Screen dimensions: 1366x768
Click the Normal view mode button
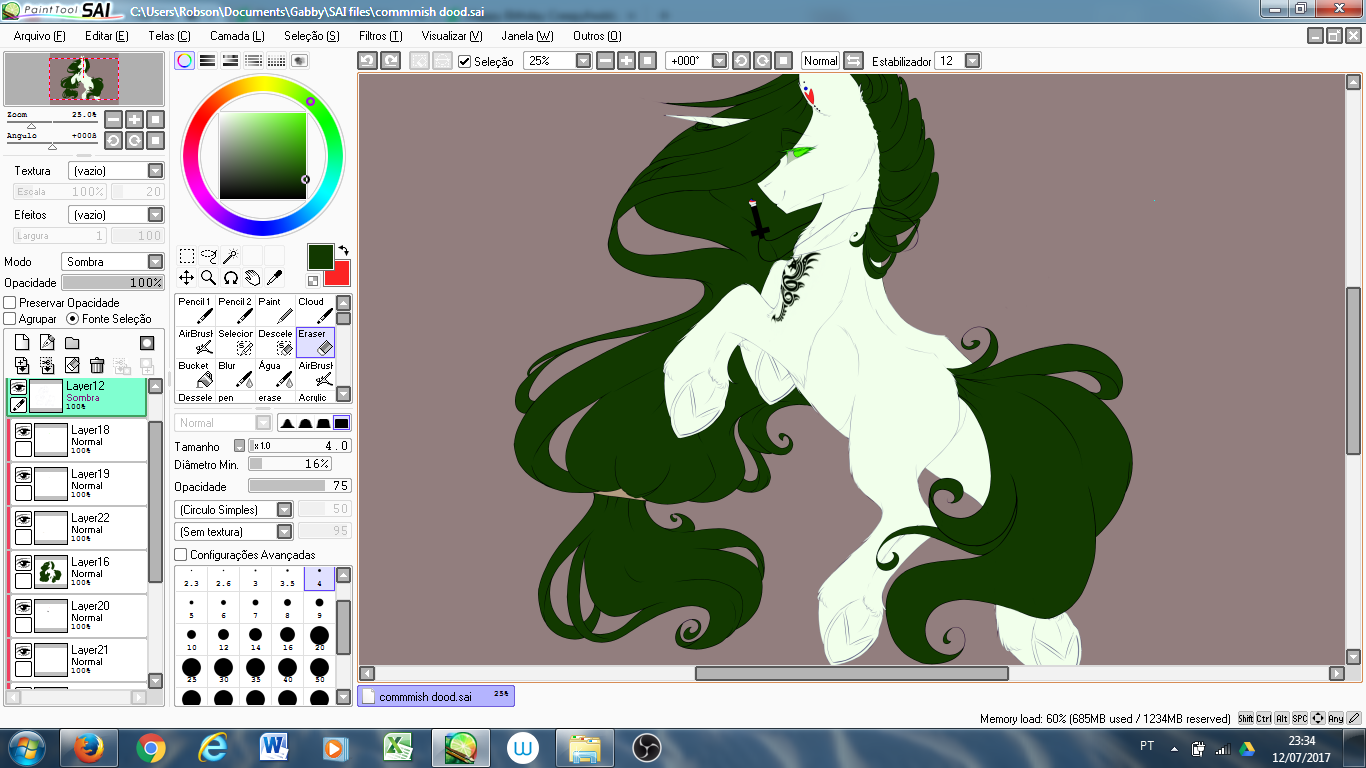pyautogui.click(x=821, y=61)
